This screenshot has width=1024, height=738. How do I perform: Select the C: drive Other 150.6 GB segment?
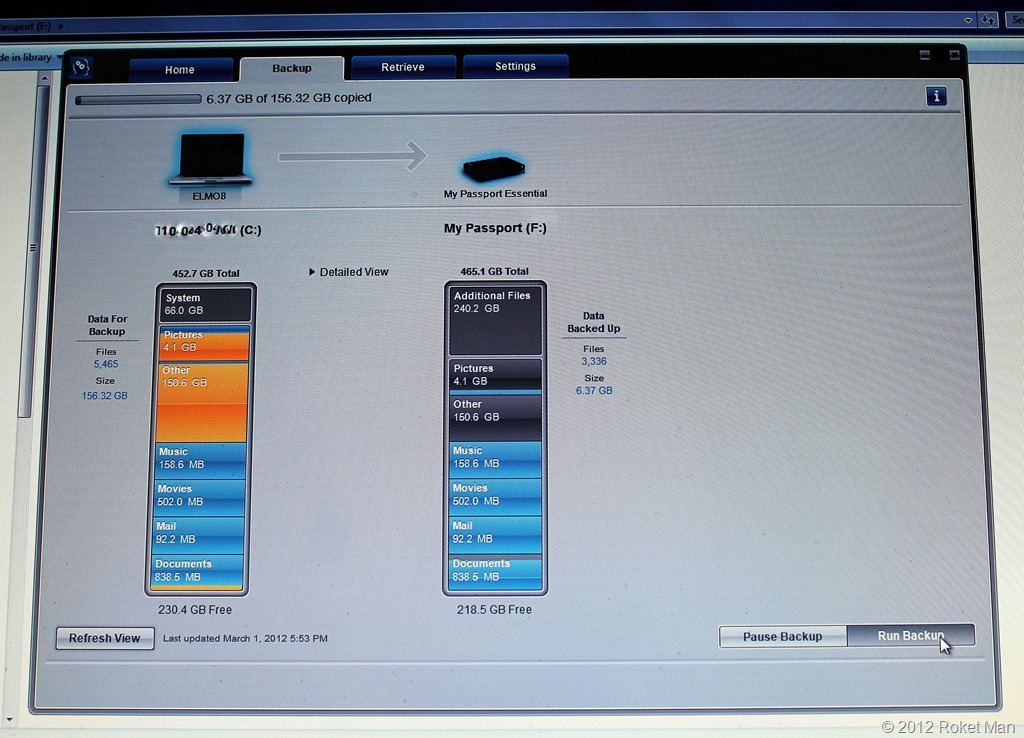point(202,402)
